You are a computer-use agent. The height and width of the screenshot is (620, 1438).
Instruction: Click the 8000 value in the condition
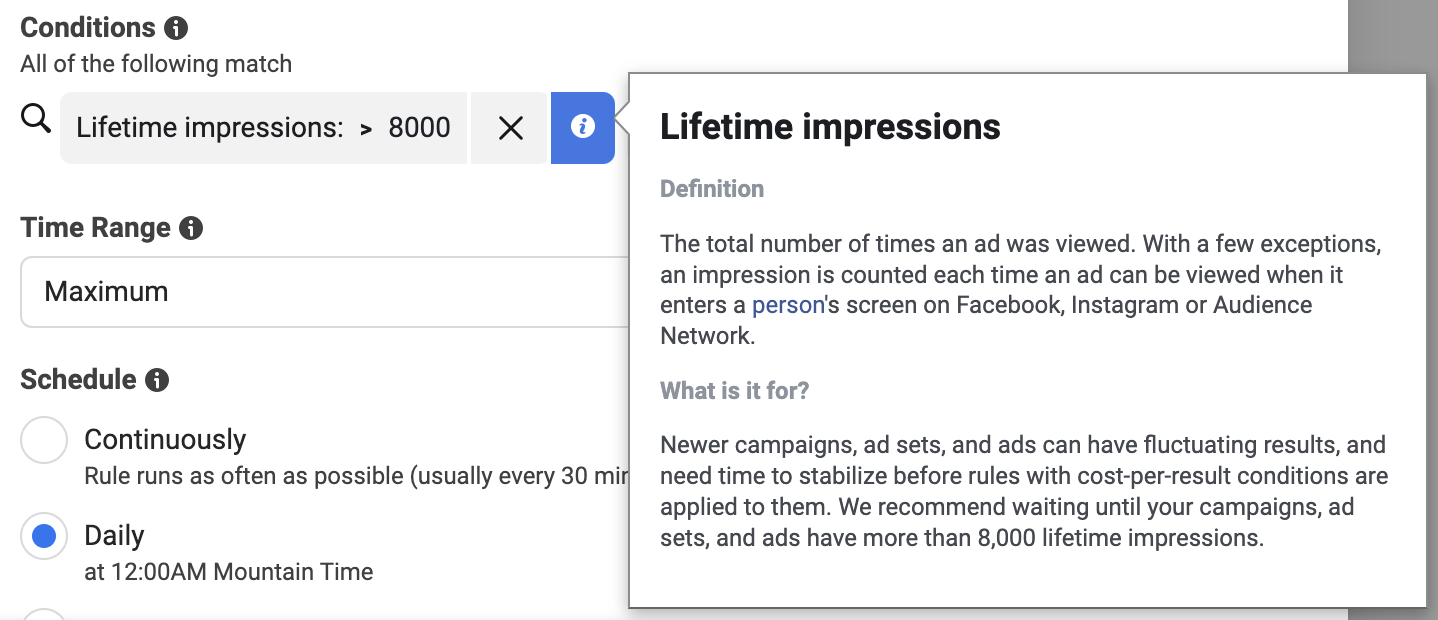[x=419, y=128]
